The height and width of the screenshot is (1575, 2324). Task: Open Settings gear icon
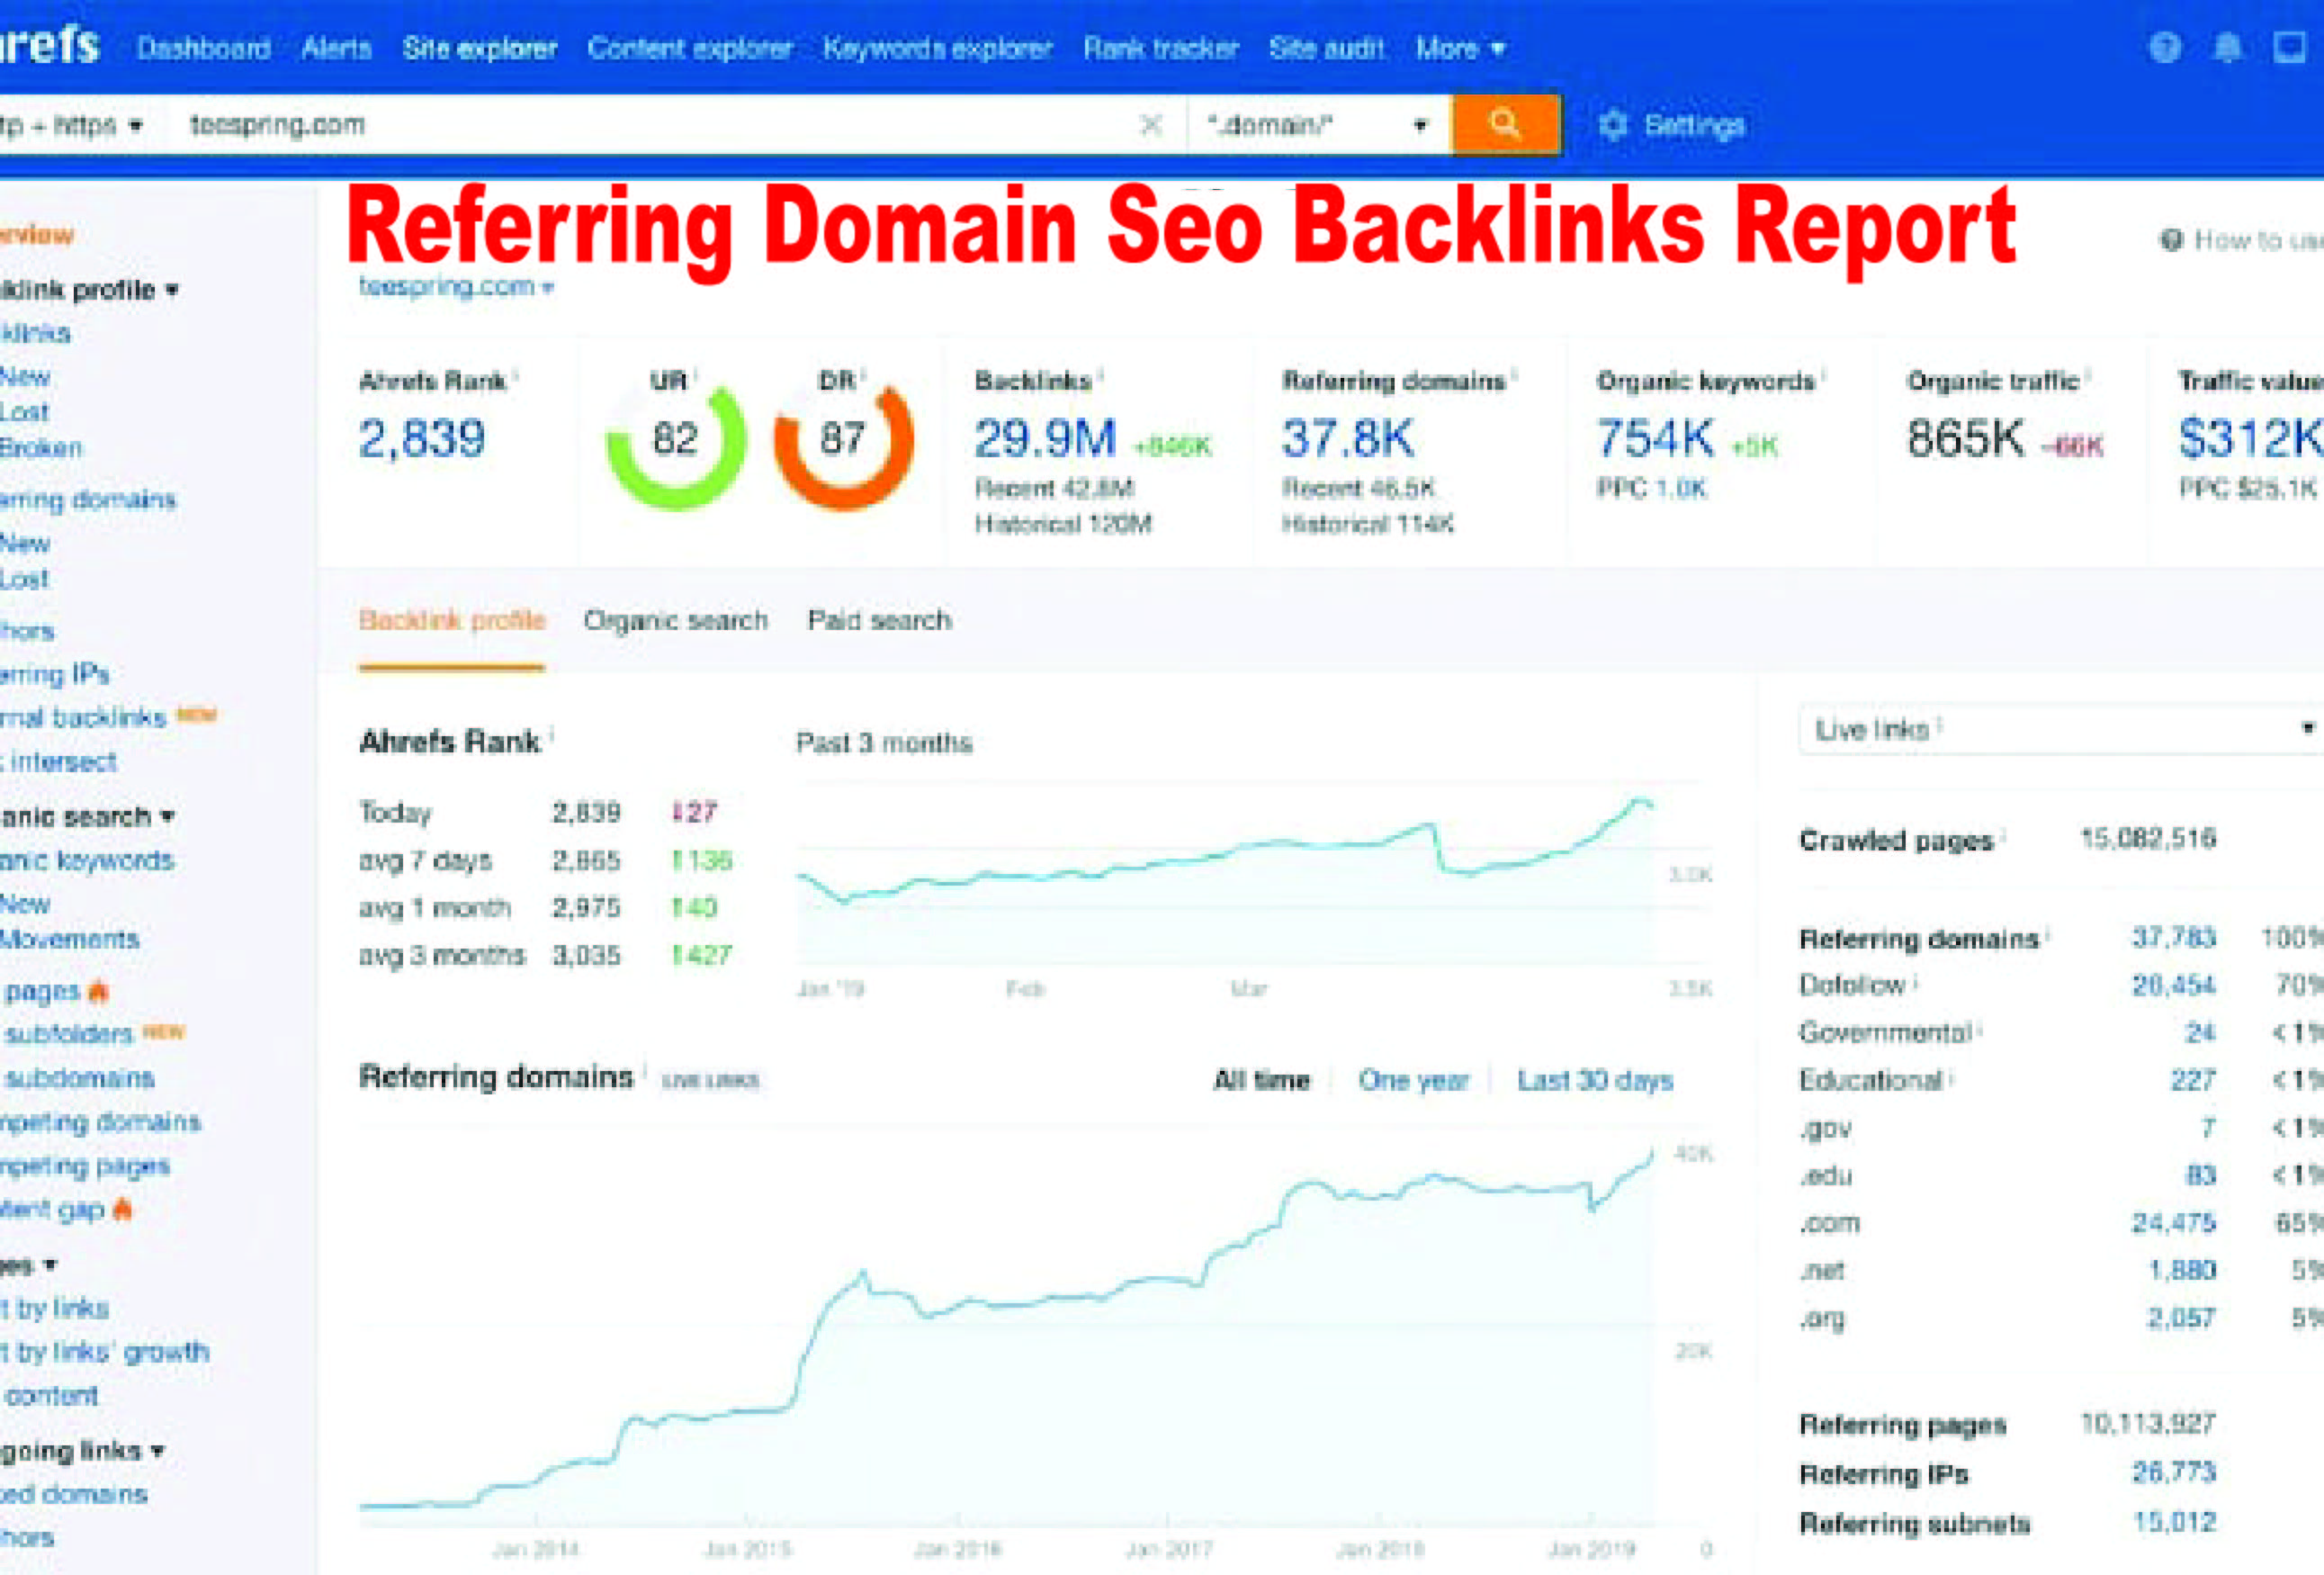(x=1612, y=125)
